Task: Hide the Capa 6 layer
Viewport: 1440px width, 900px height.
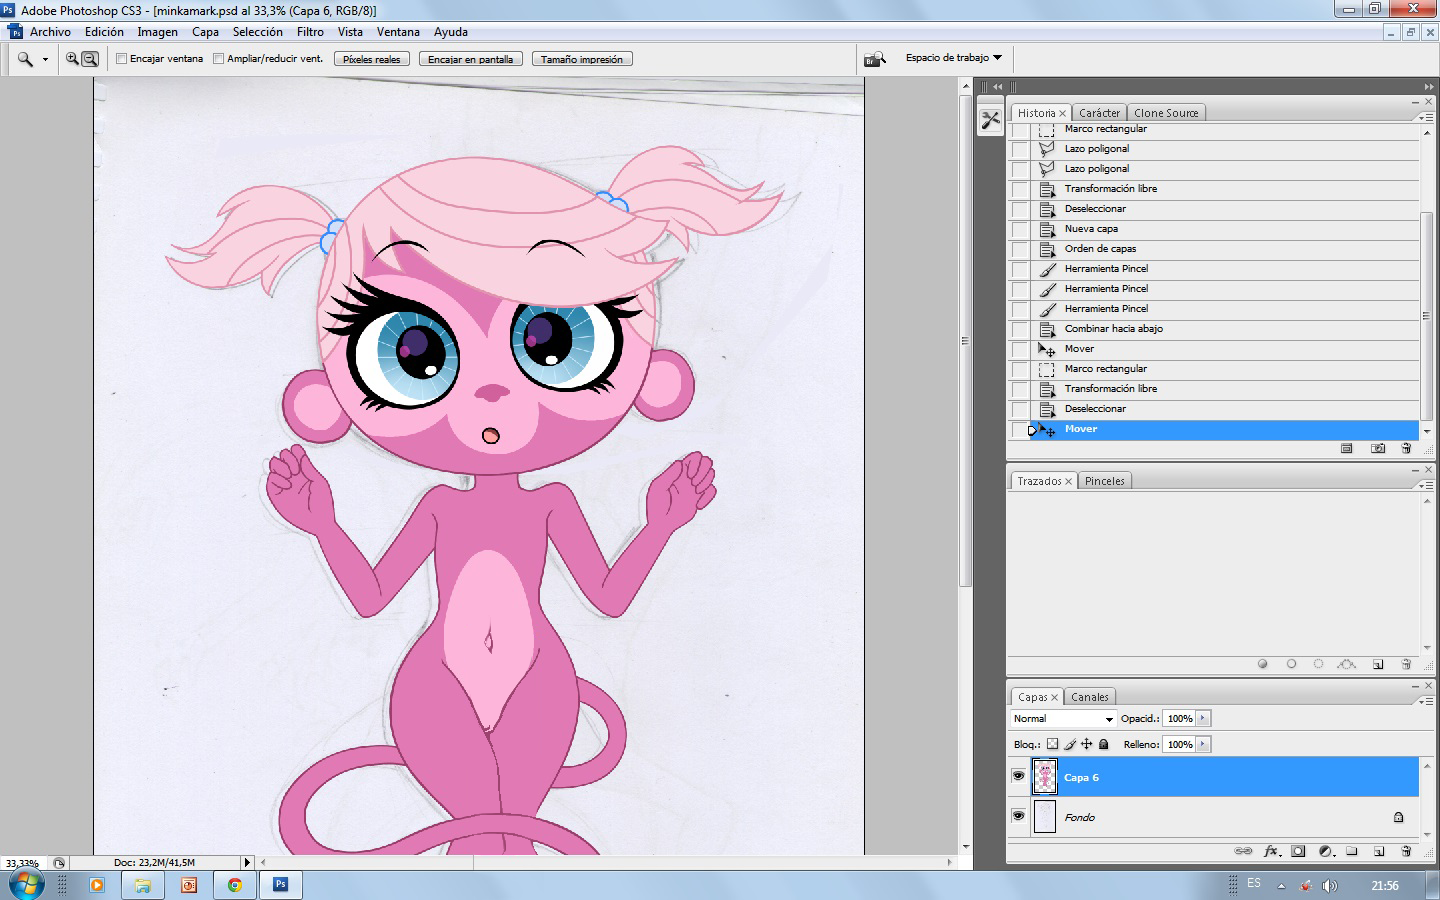Action: click(x=1018, y=776)
